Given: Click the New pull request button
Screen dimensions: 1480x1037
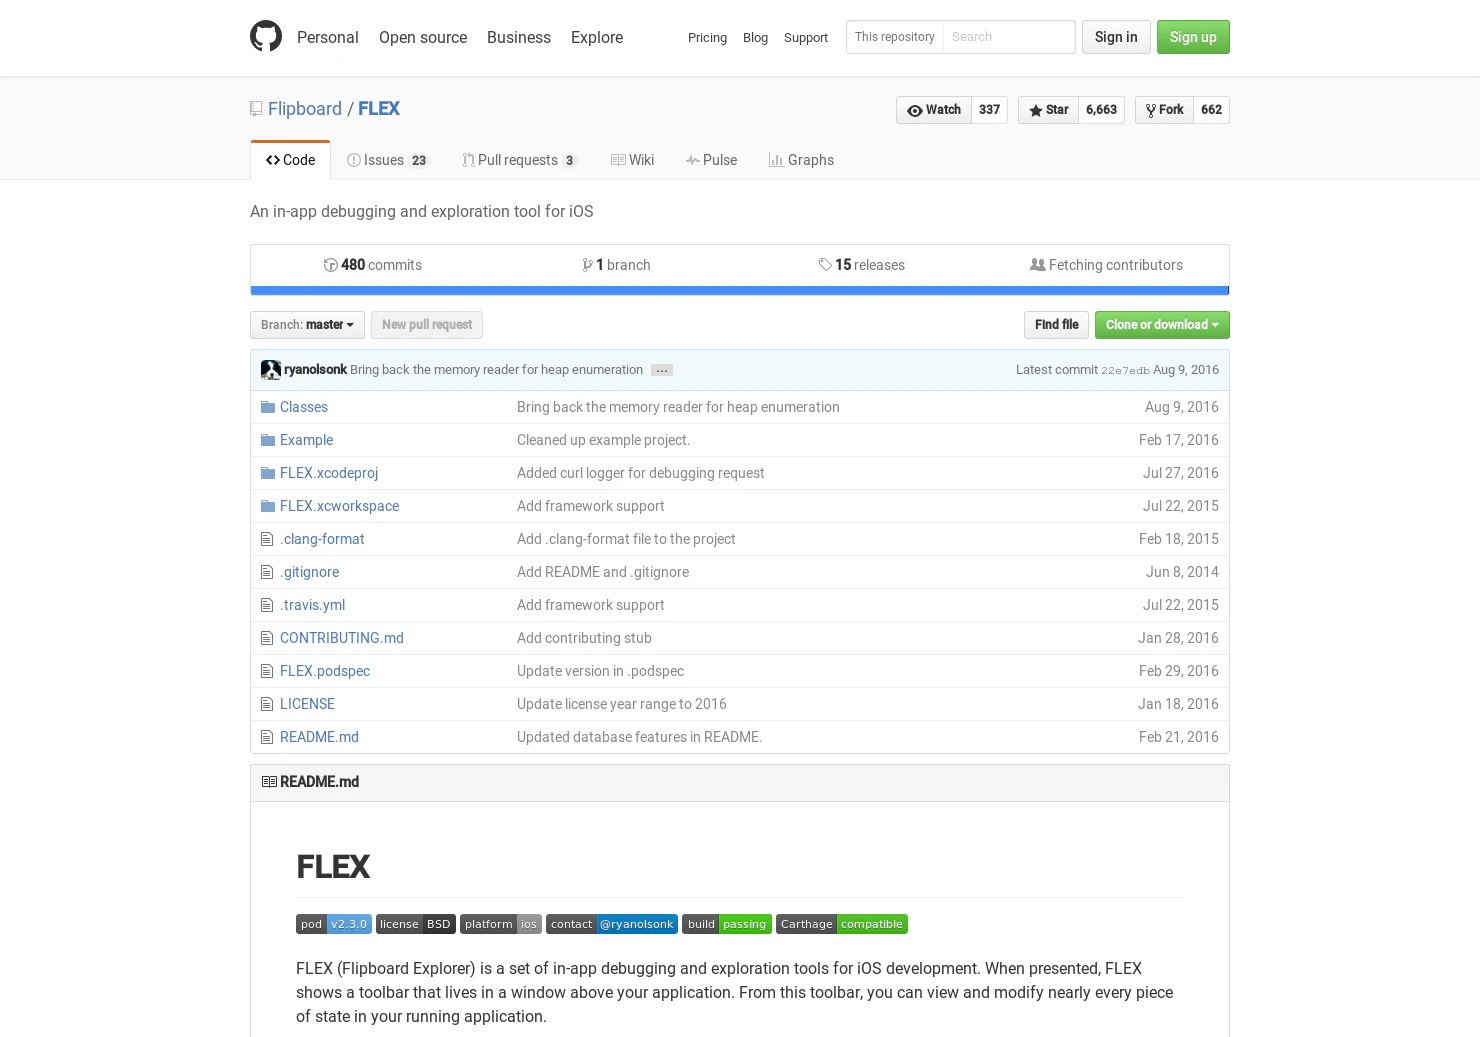Looking at the screenshot, I should click(427, 325).
